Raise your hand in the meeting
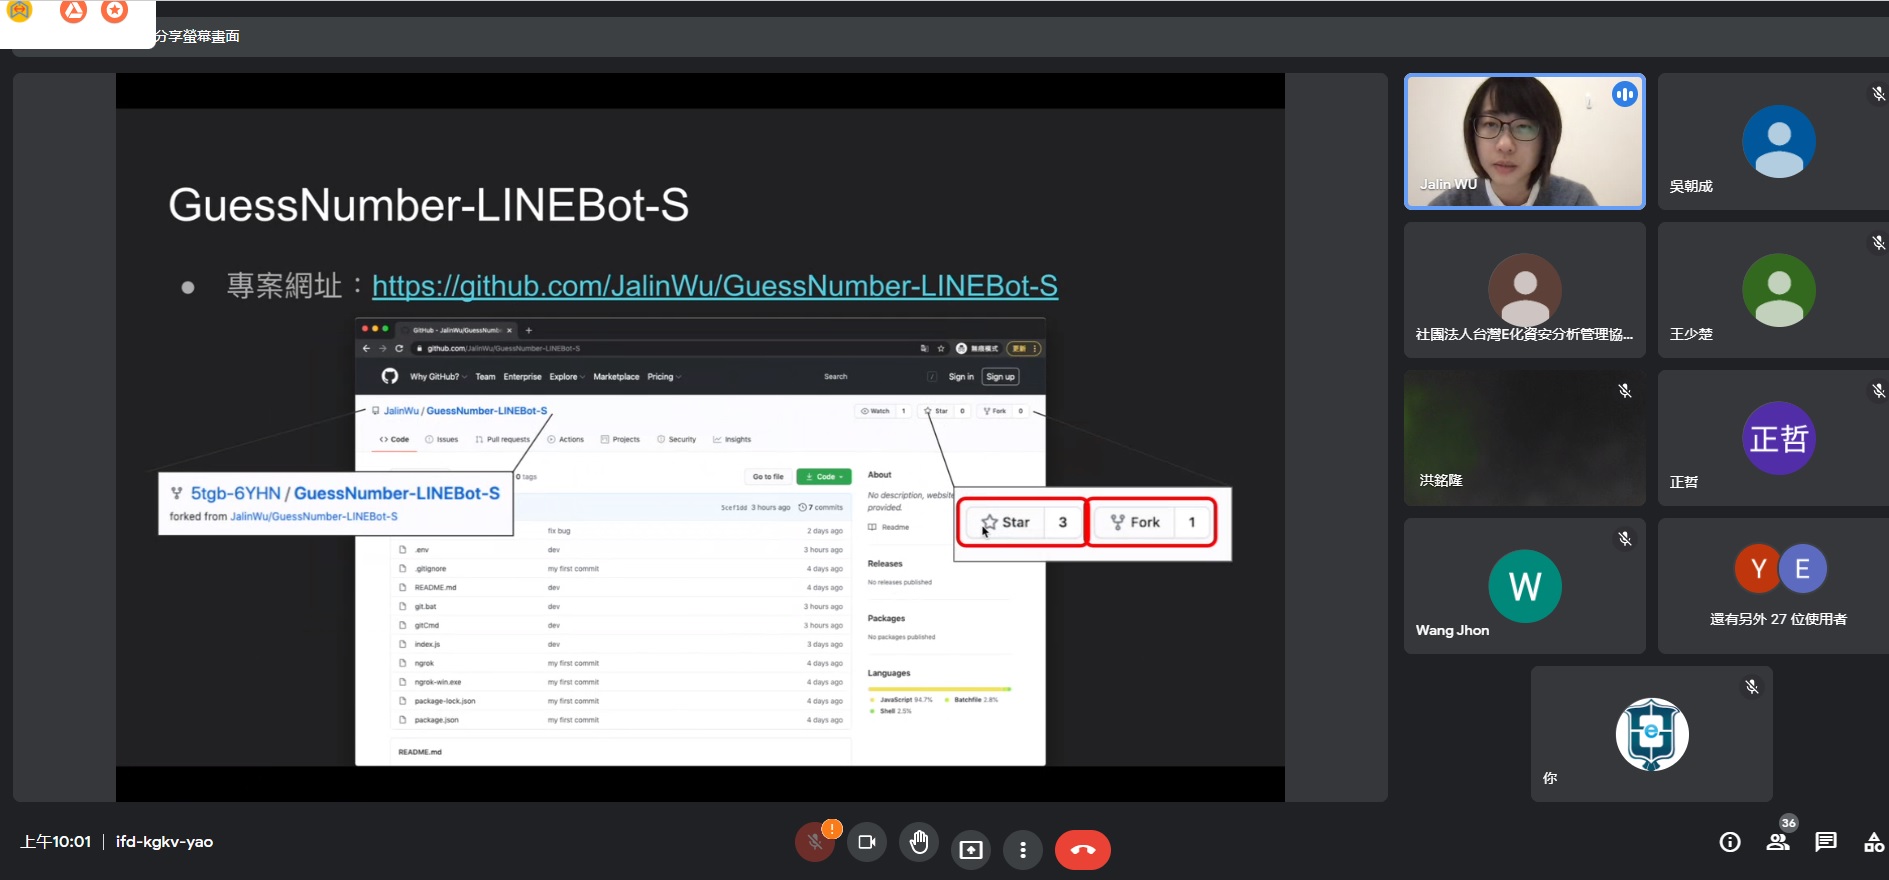Screen dimensions: 1889x880 click(x=919, y=843)
